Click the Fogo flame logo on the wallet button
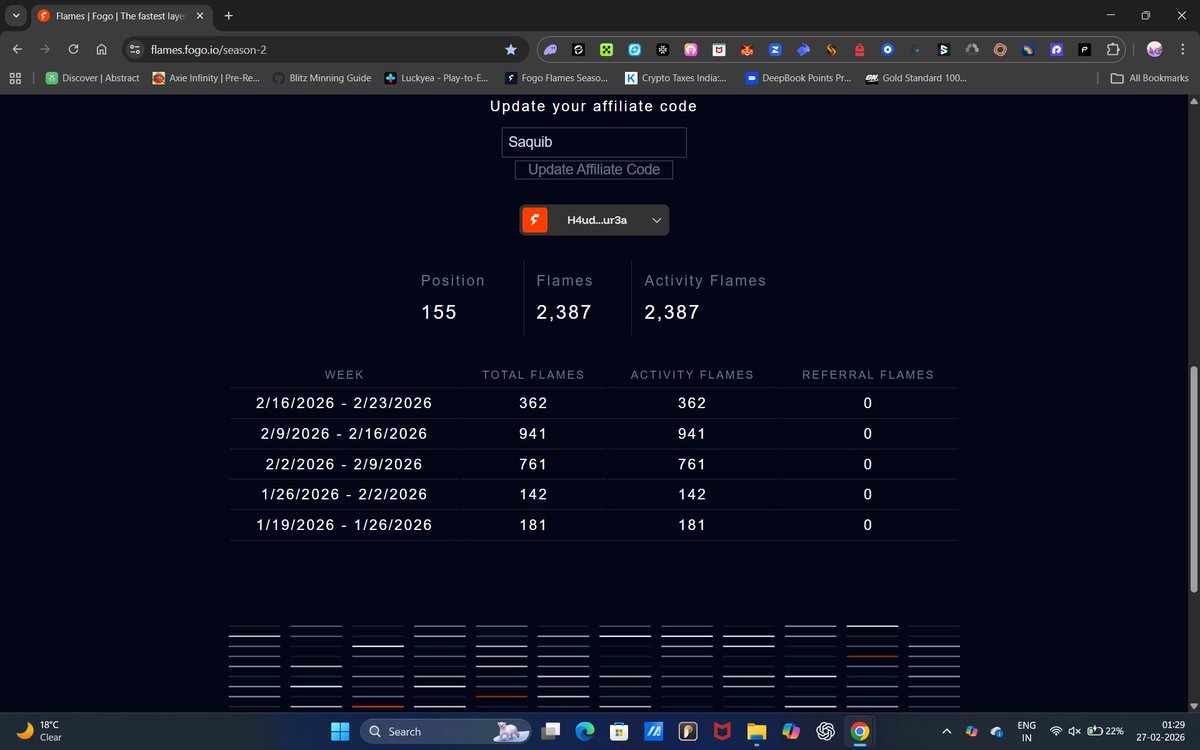The image size is (1200, 750). tap(534, 219)
